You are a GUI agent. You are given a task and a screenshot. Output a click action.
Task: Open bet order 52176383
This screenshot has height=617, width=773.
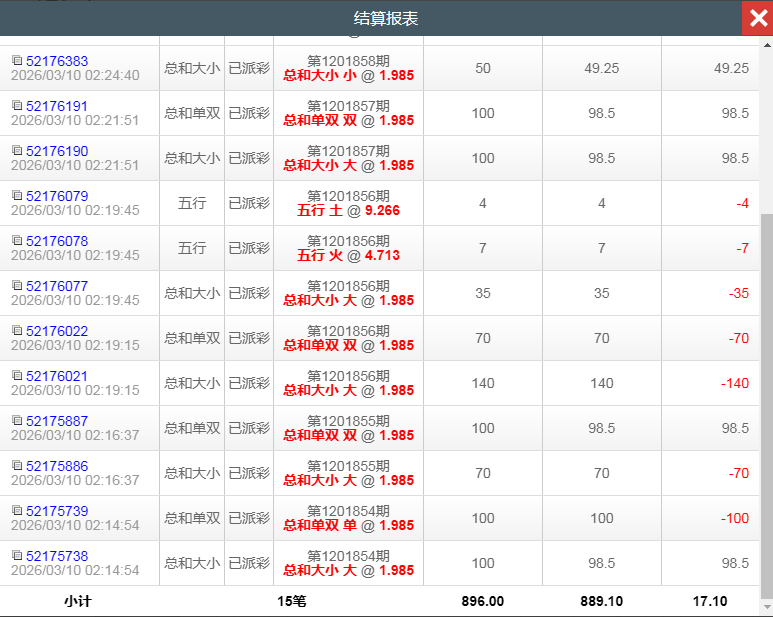(57, 61)
